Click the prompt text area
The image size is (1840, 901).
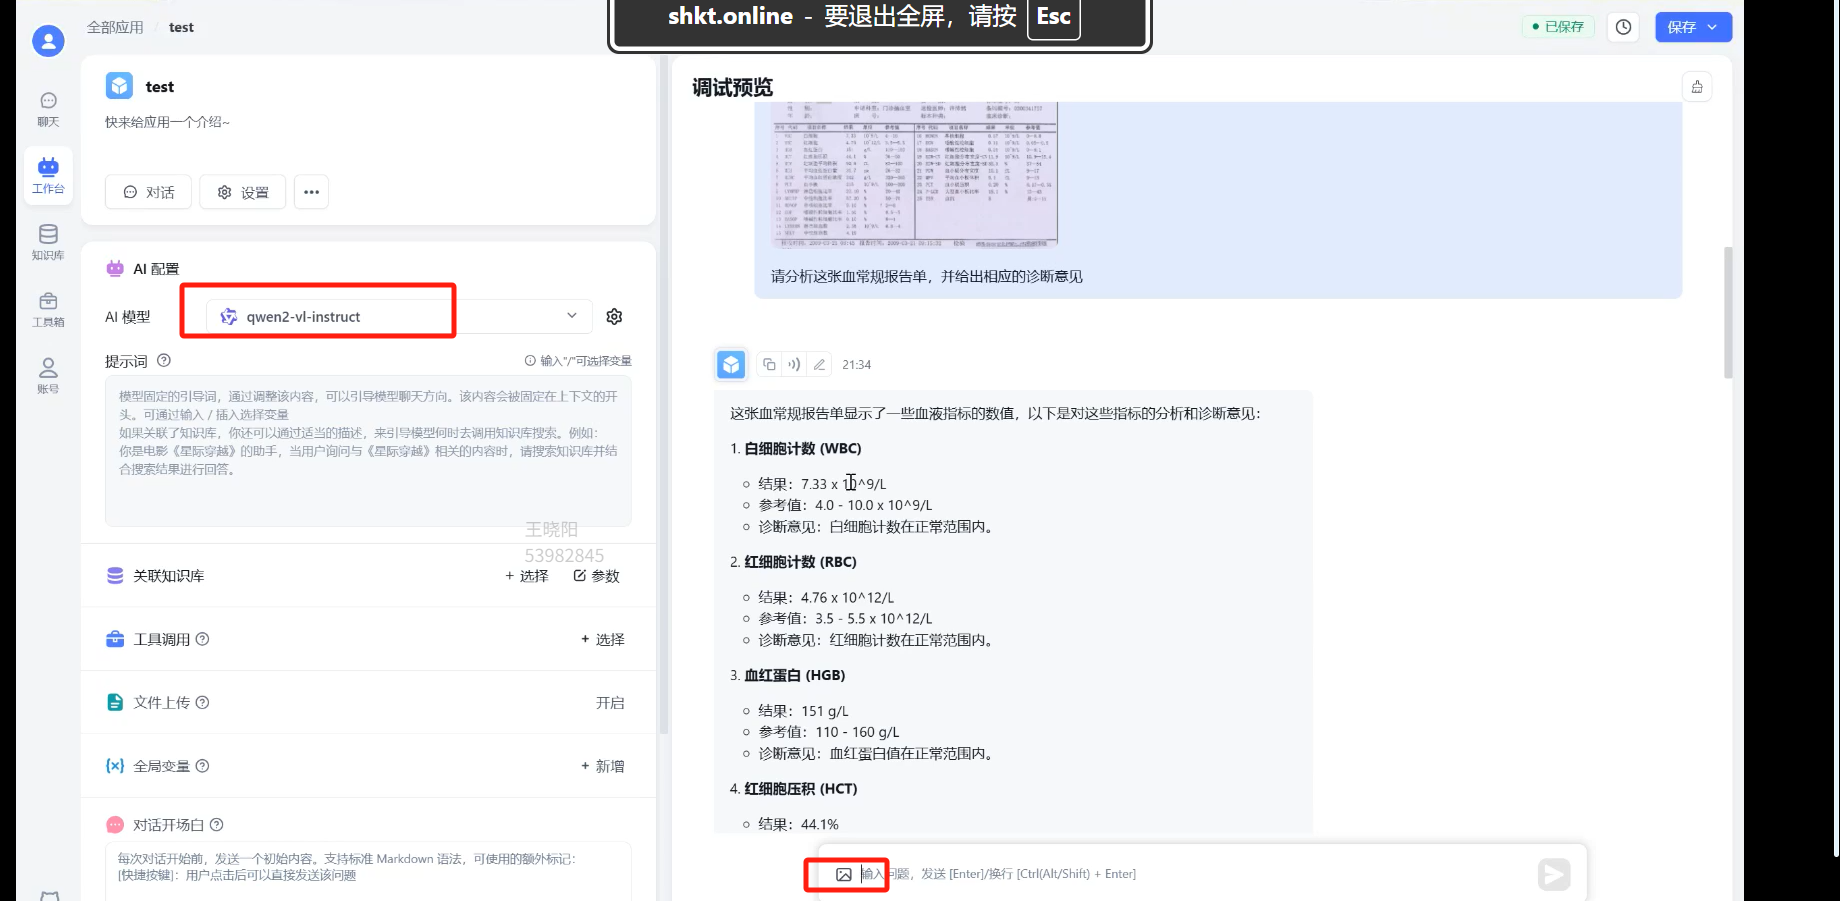click(x=368, y=450)
